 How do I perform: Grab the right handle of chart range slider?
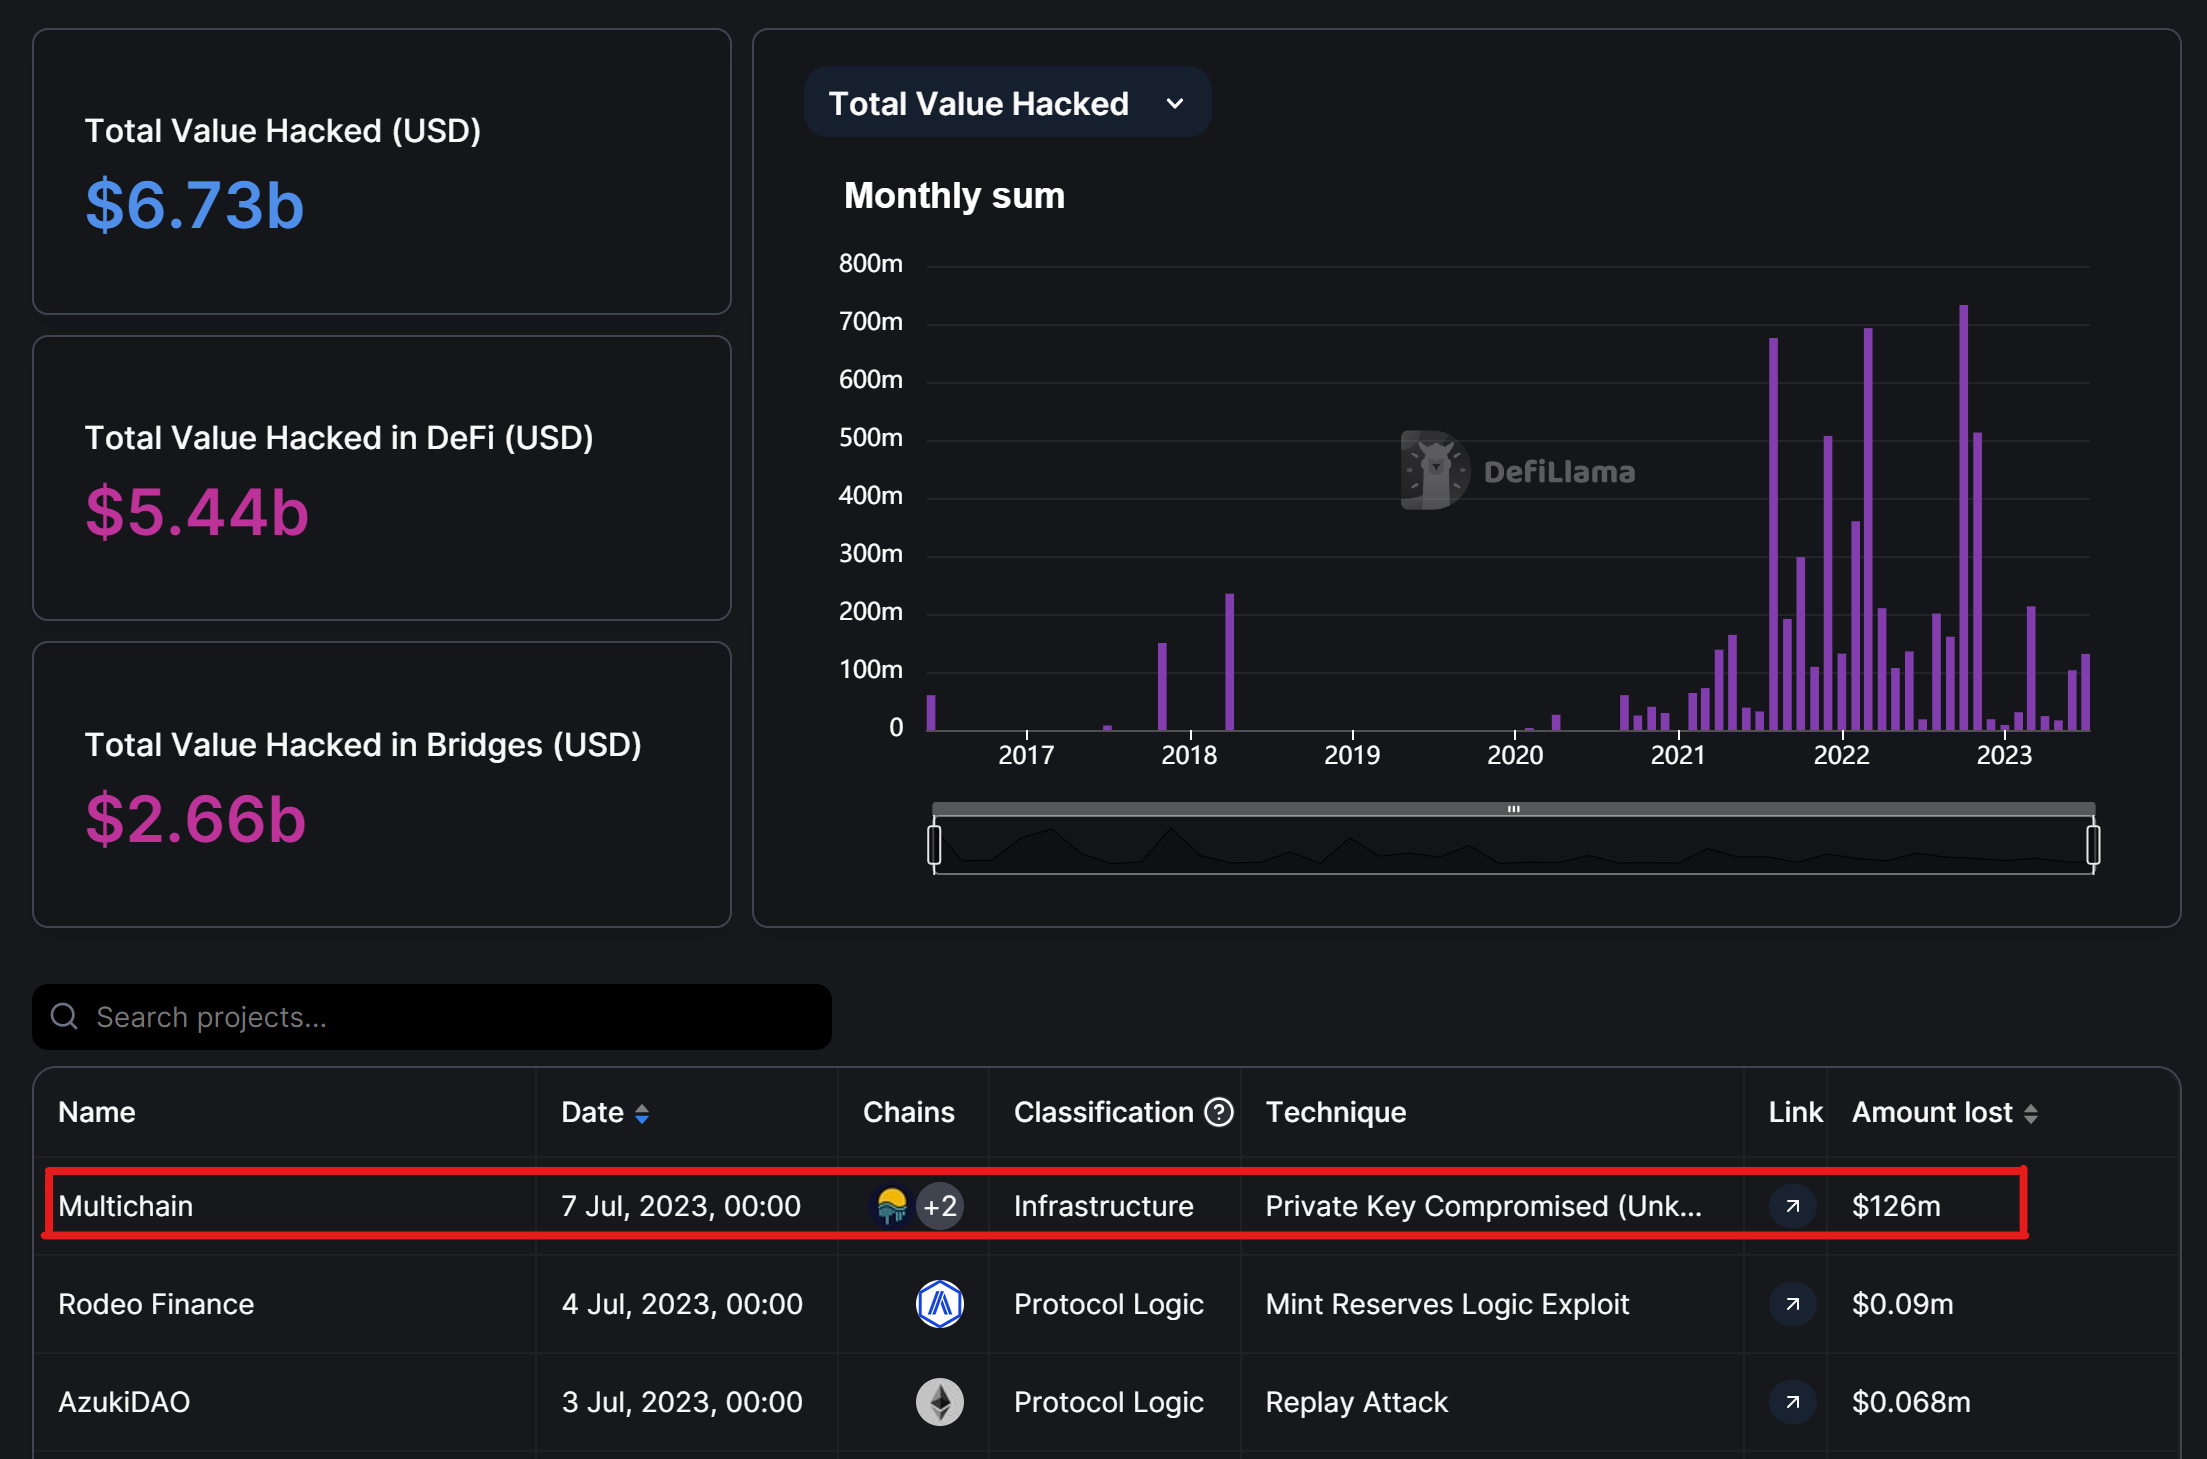coord(2093,845)
